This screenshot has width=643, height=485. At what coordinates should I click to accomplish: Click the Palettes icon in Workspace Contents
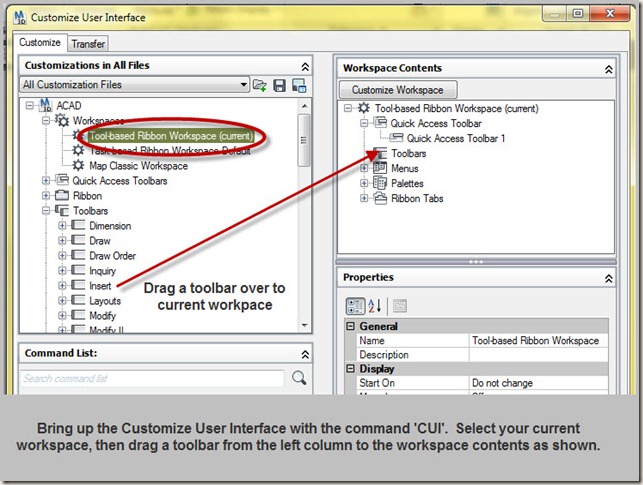(380, 183)
